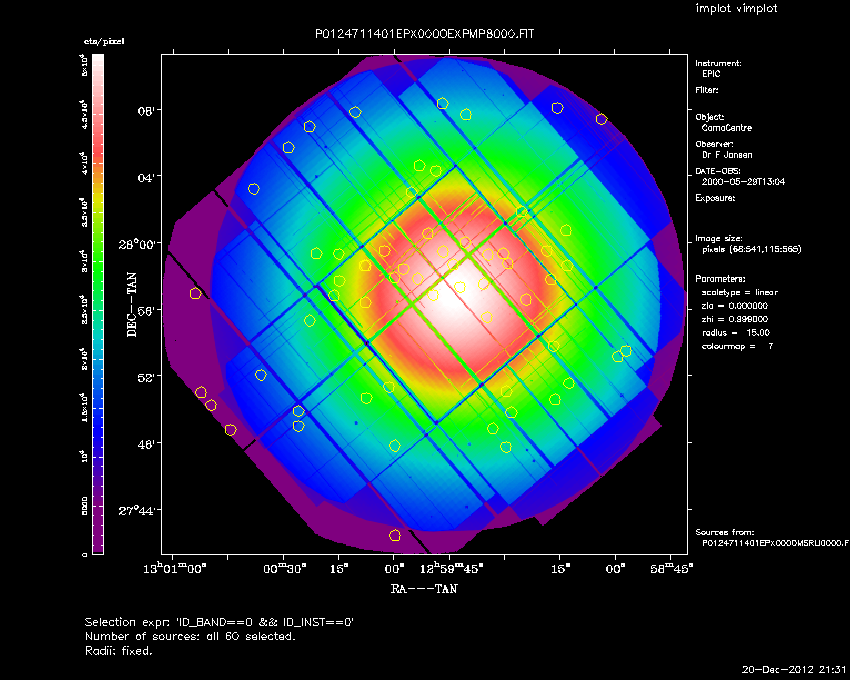850x680 pixels.
Task: Click the instrument value 'EPIC'
Action: (x=711, y=74)
